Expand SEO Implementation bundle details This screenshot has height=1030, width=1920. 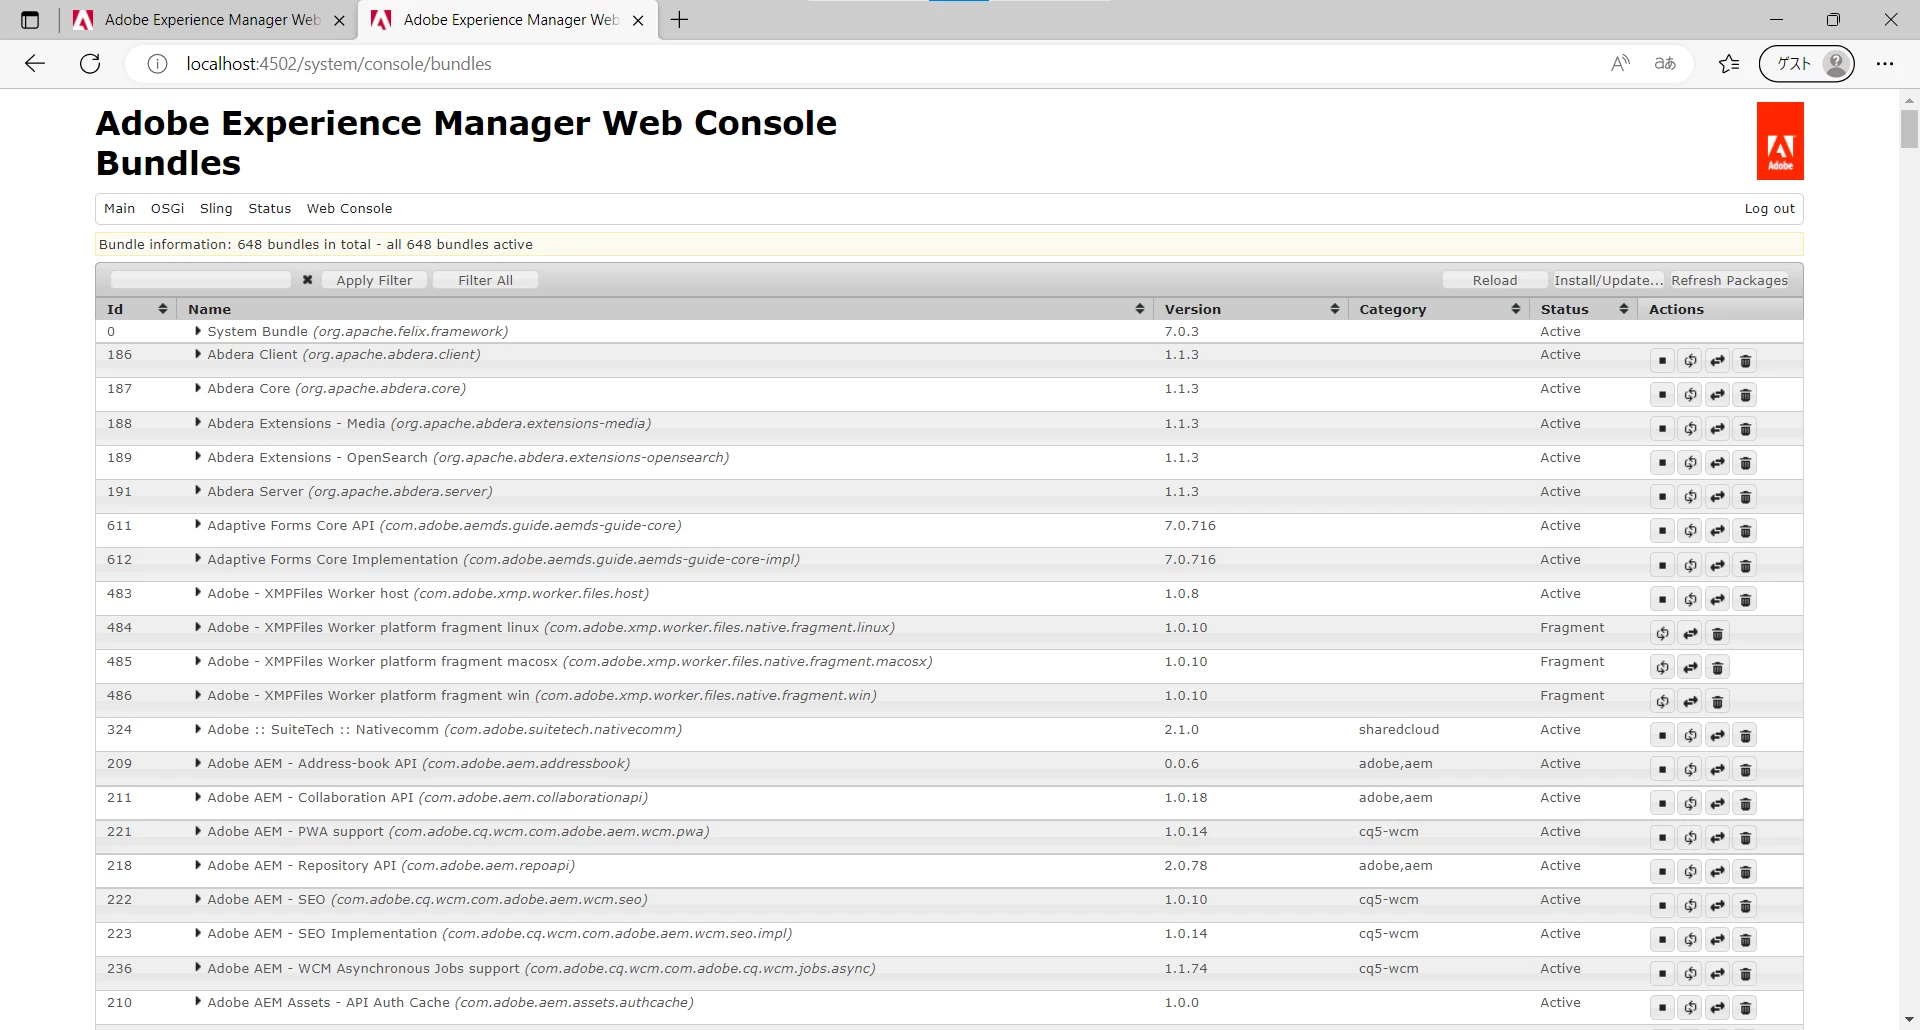point(198,933)
